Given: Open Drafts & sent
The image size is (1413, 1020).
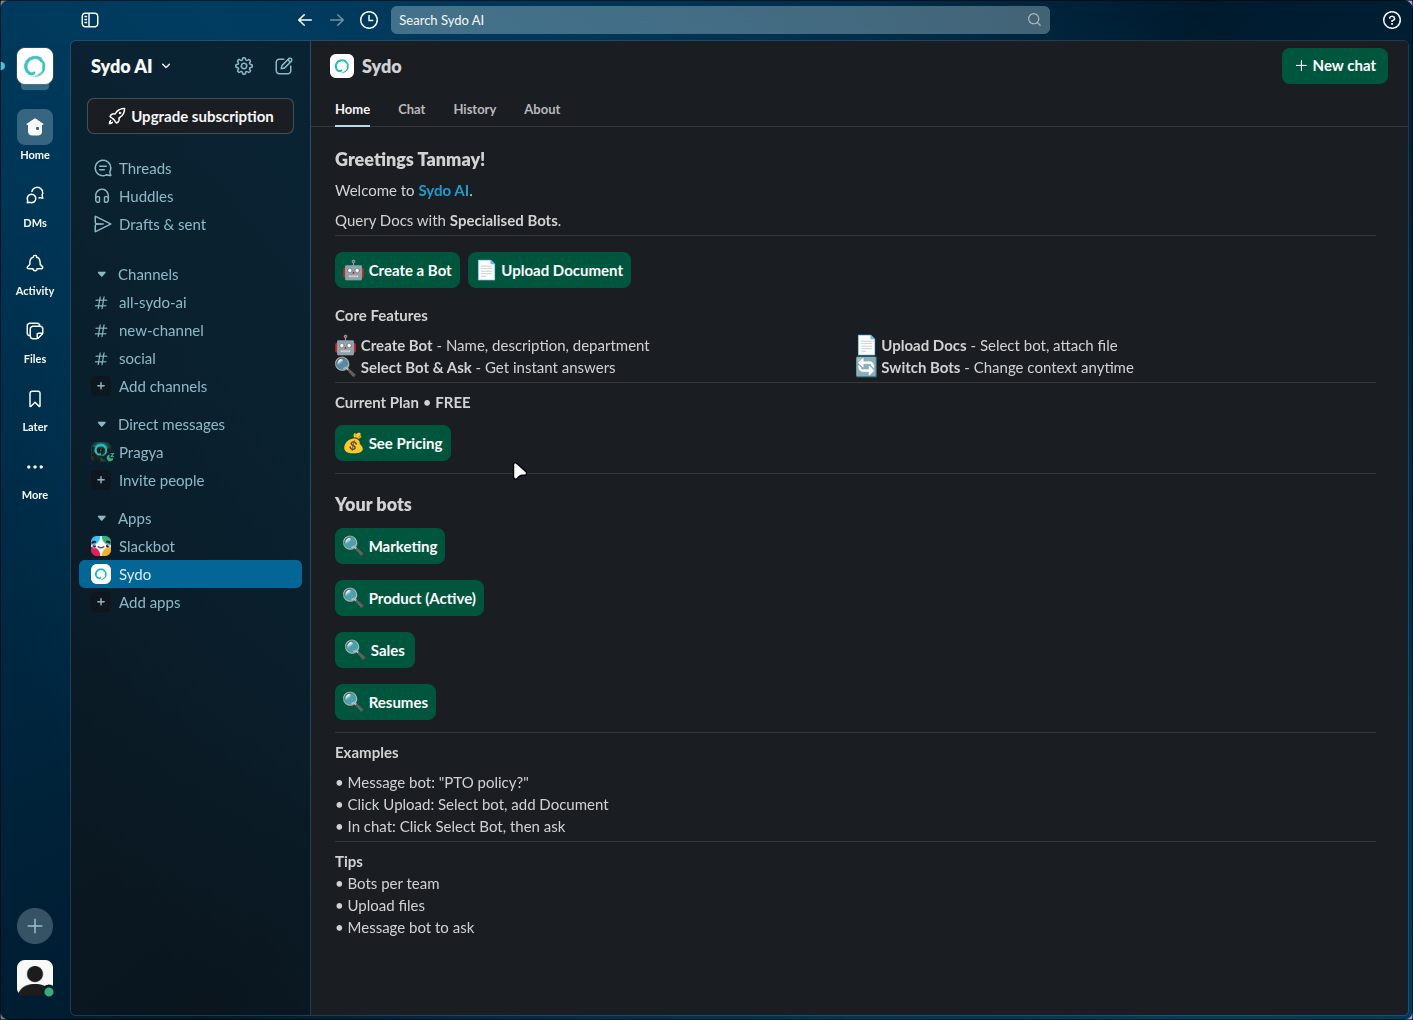Looking at the screenshot, I should point(190,224).
